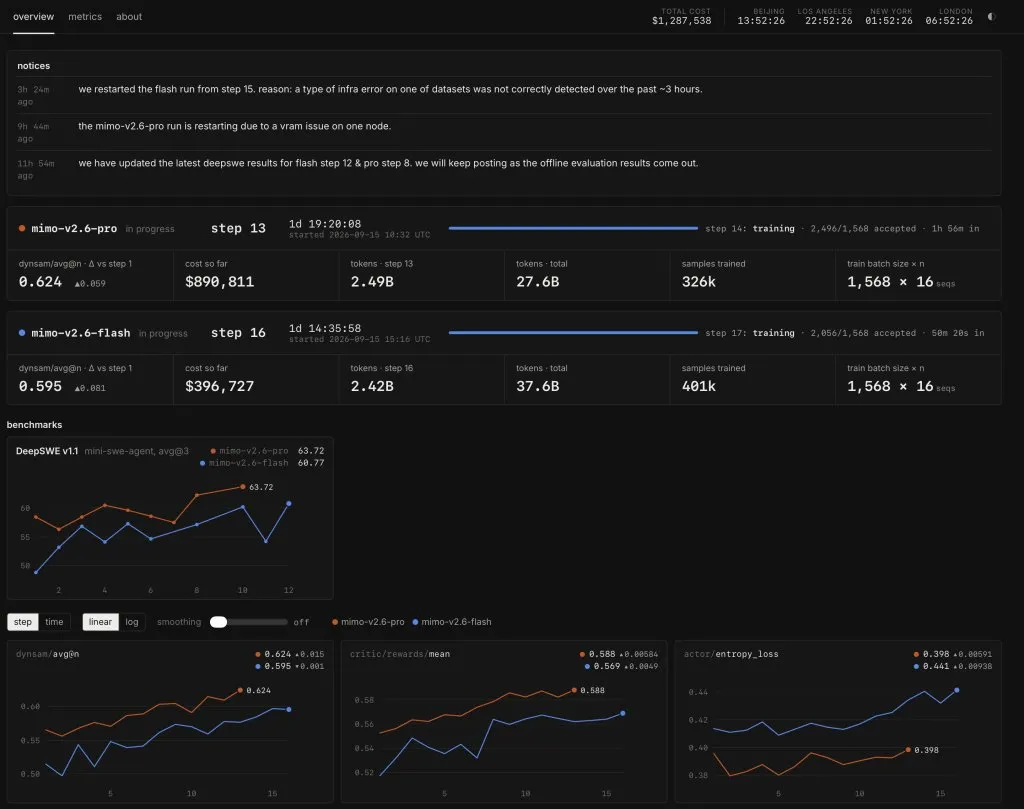The width and height of the screenshot is (1024, 809).
Task: Click the pro cost so far $890,811
Action: [219, 282]
